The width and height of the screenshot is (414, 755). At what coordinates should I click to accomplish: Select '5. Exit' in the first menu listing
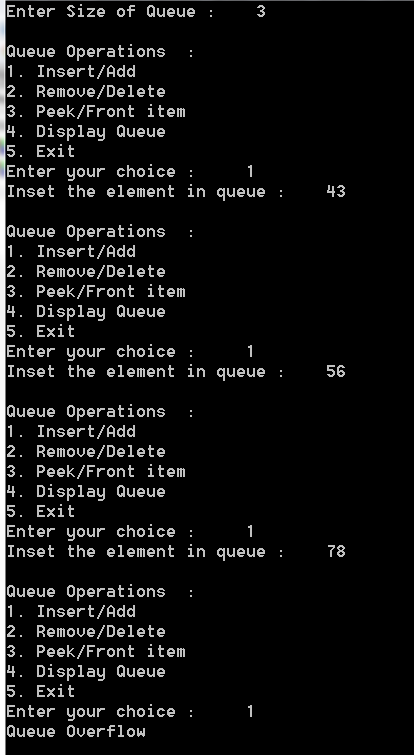pos(40,151)
